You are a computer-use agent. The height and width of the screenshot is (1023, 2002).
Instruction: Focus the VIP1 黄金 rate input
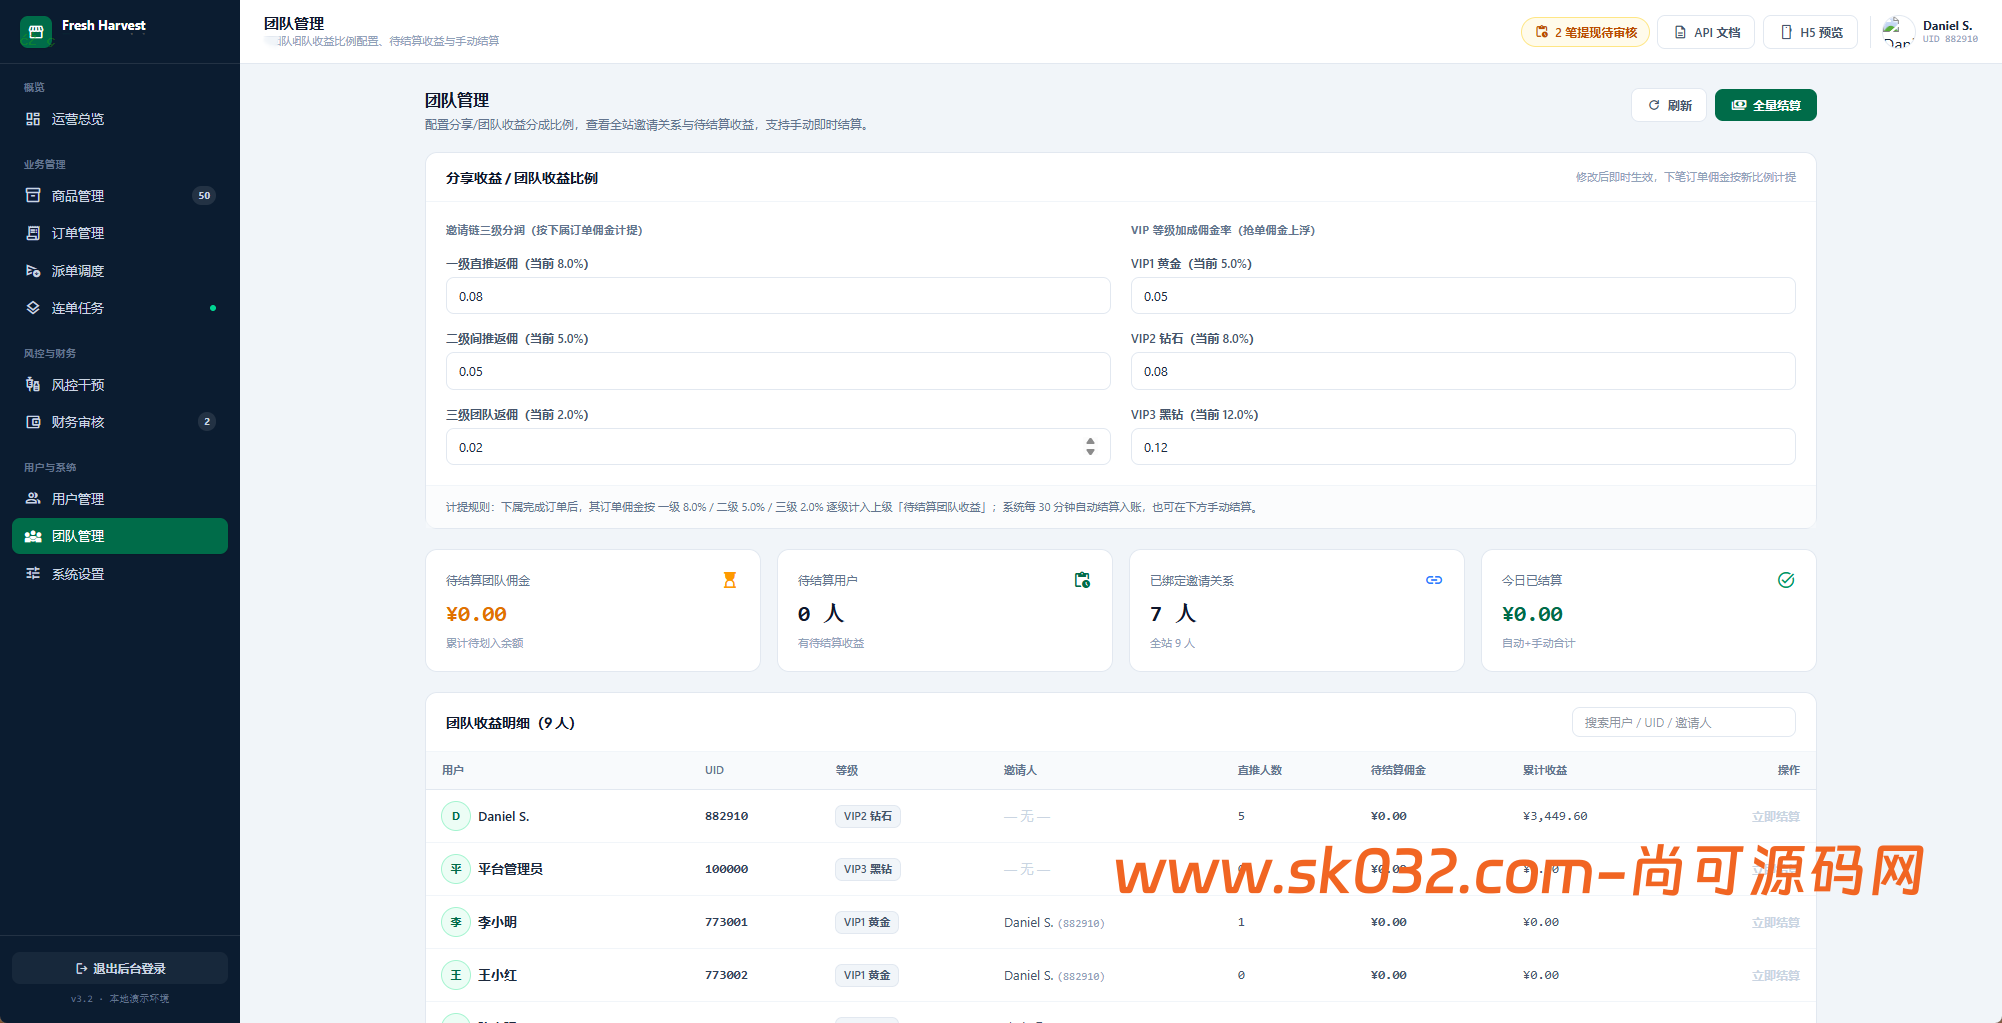(x=1463, y=296)
